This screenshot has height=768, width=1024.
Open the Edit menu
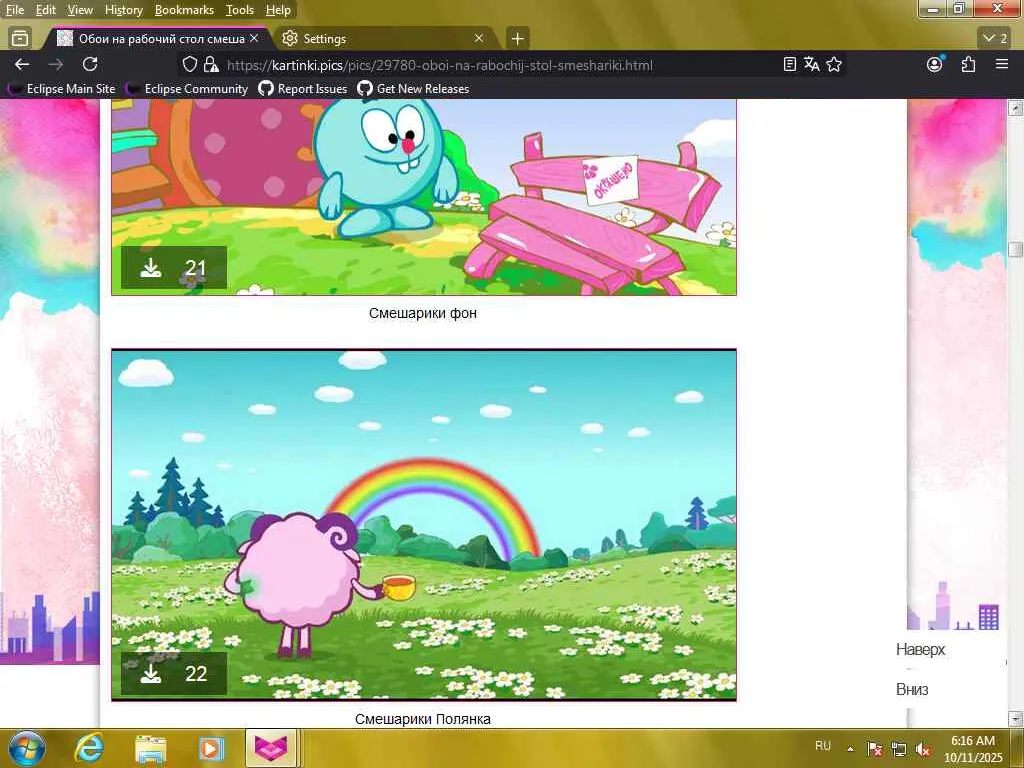(x=46, y=10)
